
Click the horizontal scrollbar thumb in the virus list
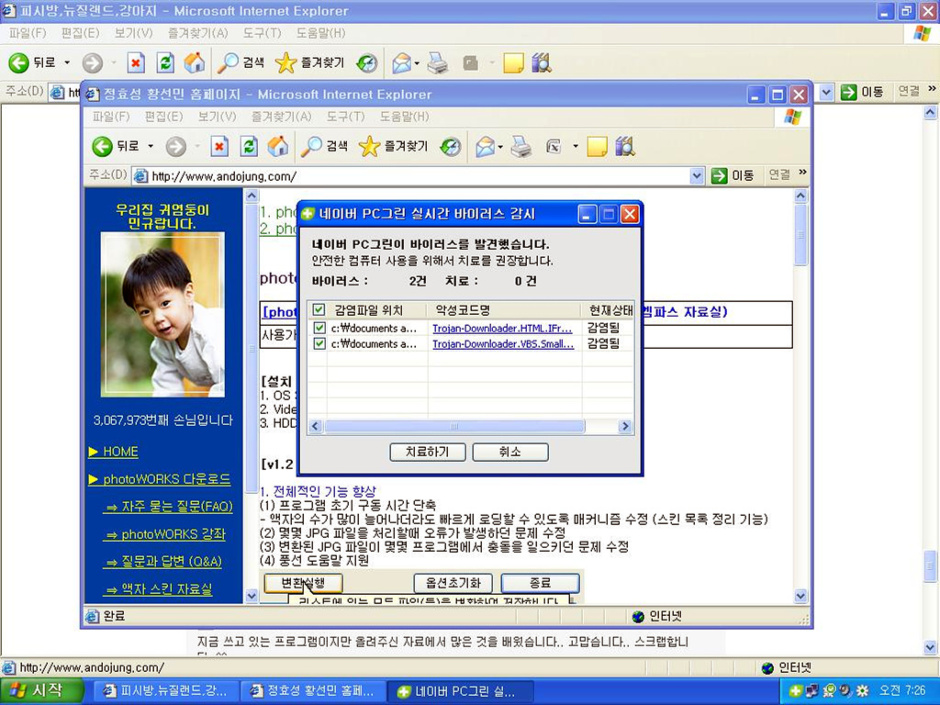tap(454, 426)
